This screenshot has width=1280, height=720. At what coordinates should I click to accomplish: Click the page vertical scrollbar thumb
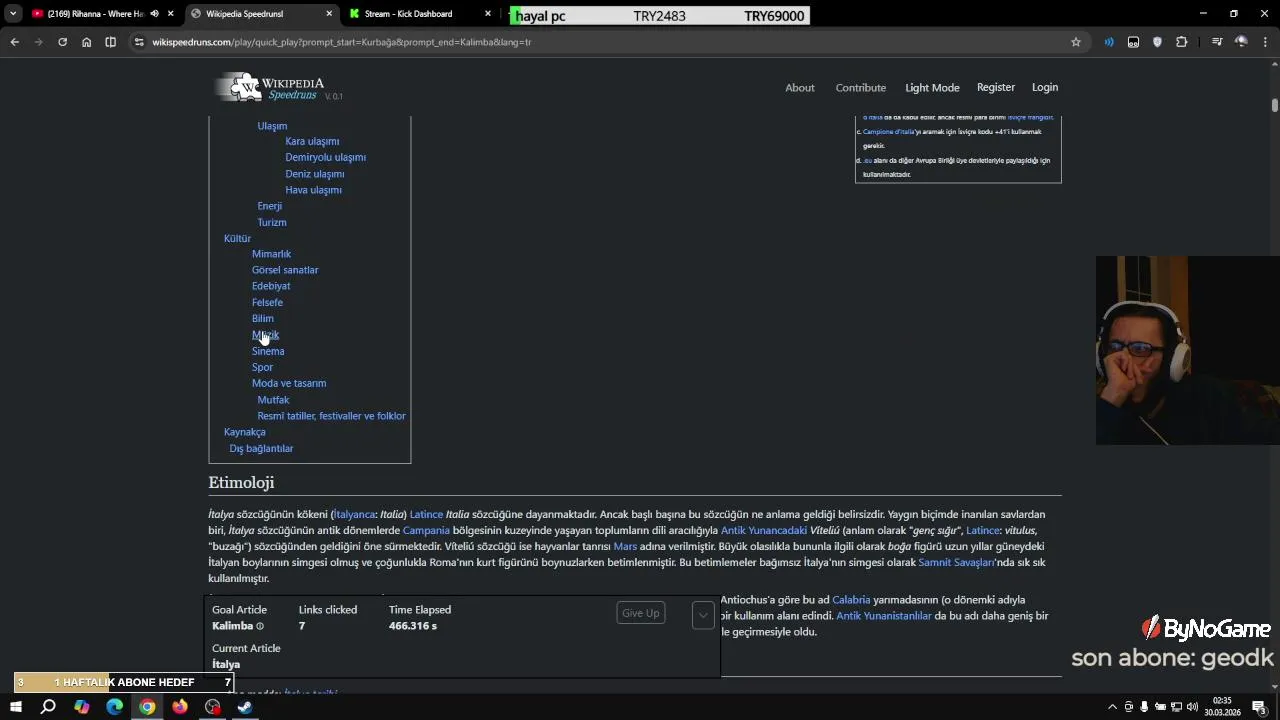[x=1275, y=105]
